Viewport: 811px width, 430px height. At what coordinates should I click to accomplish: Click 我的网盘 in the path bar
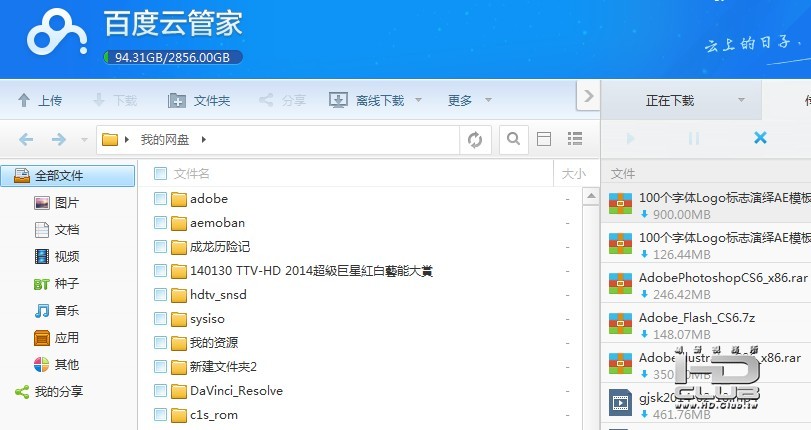click(165, 139)
